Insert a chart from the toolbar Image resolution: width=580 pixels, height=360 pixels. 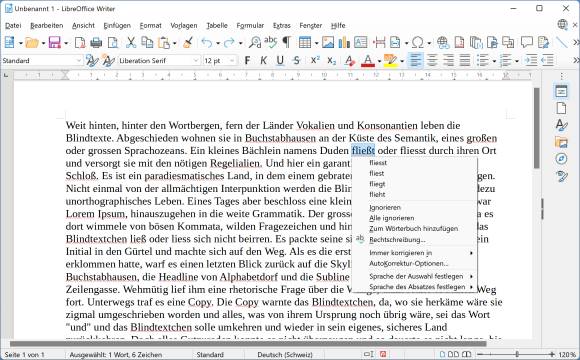point(344,43)
